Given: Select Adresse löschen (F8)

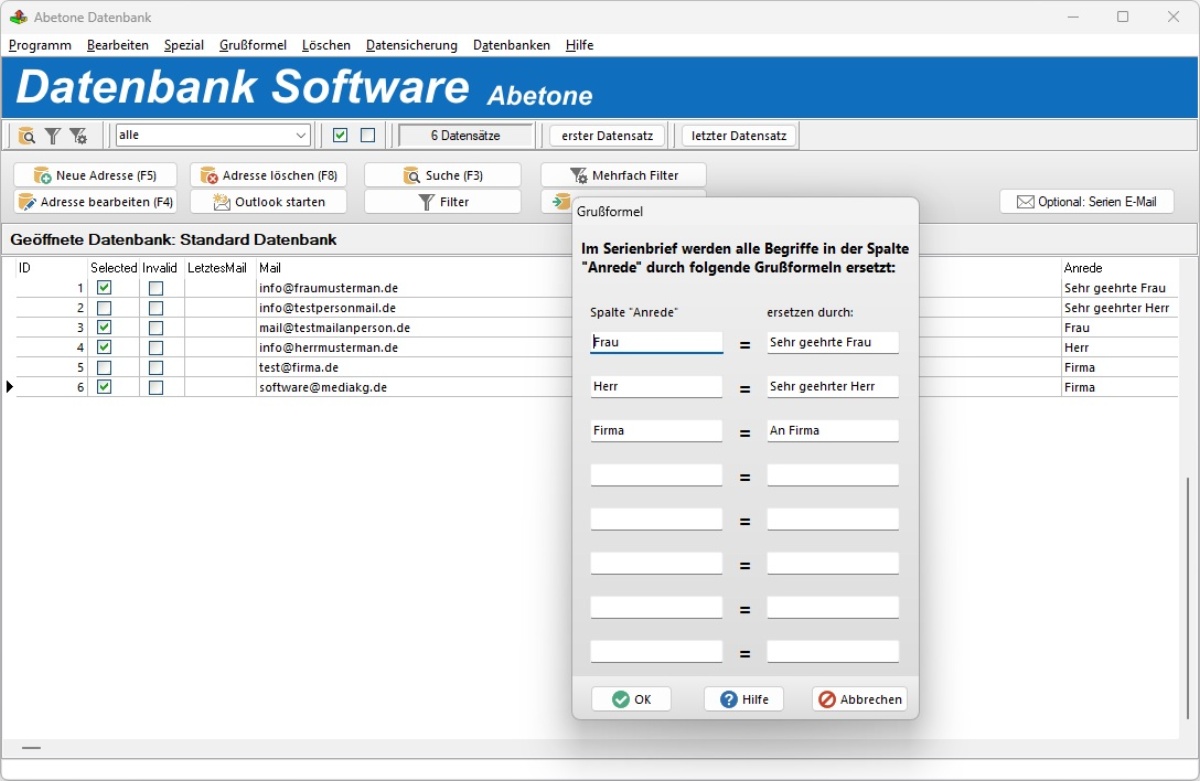Looking at the screenshot, I should (268, 174).
